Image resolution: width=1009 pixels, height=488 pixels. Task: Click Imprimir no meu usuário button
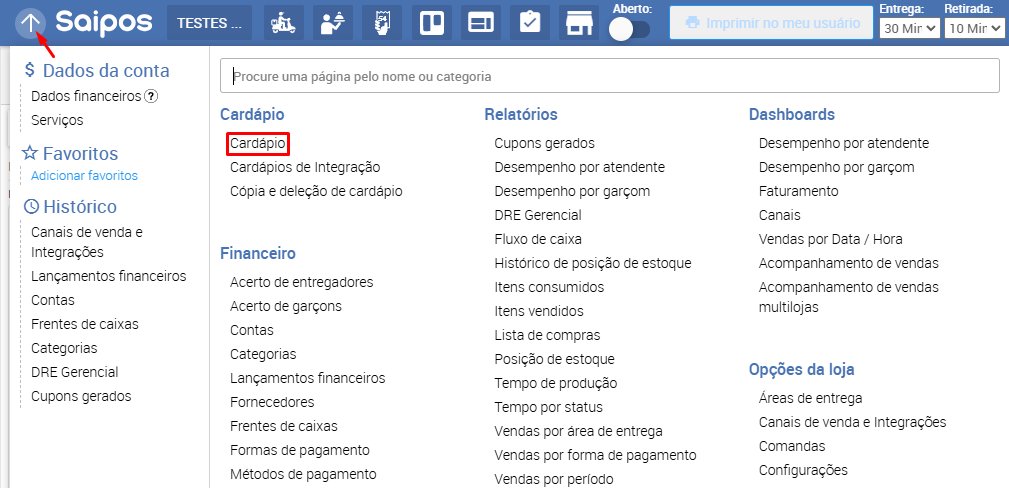[x=773, y=23]
